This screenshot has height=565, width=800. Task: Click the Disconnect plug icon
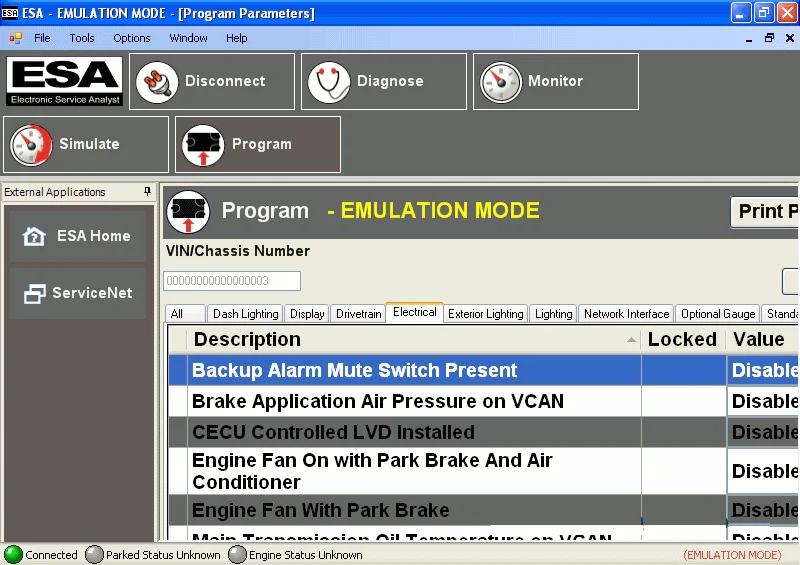pyautogui.click(x=157, y=82)
